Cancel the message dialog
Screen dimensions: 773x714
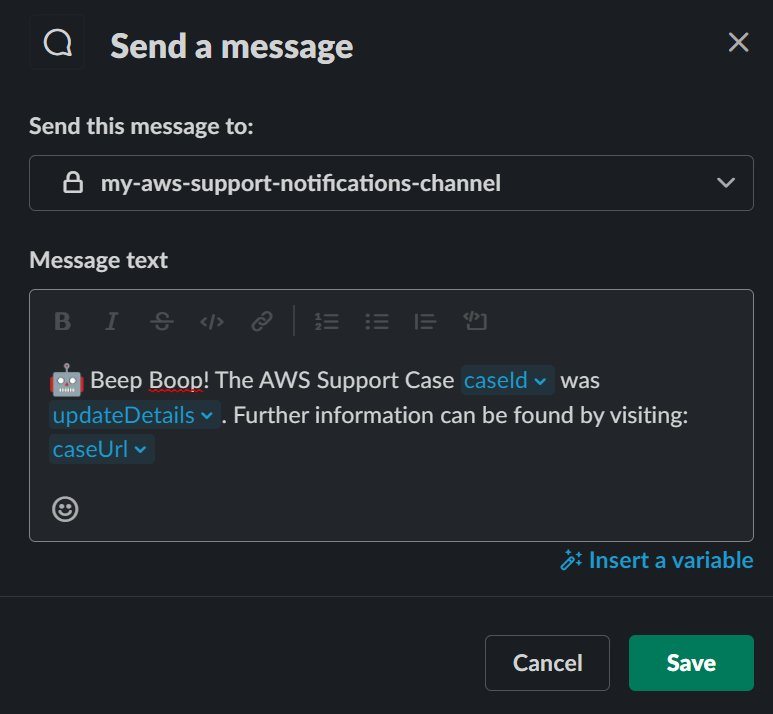(547, 663)
